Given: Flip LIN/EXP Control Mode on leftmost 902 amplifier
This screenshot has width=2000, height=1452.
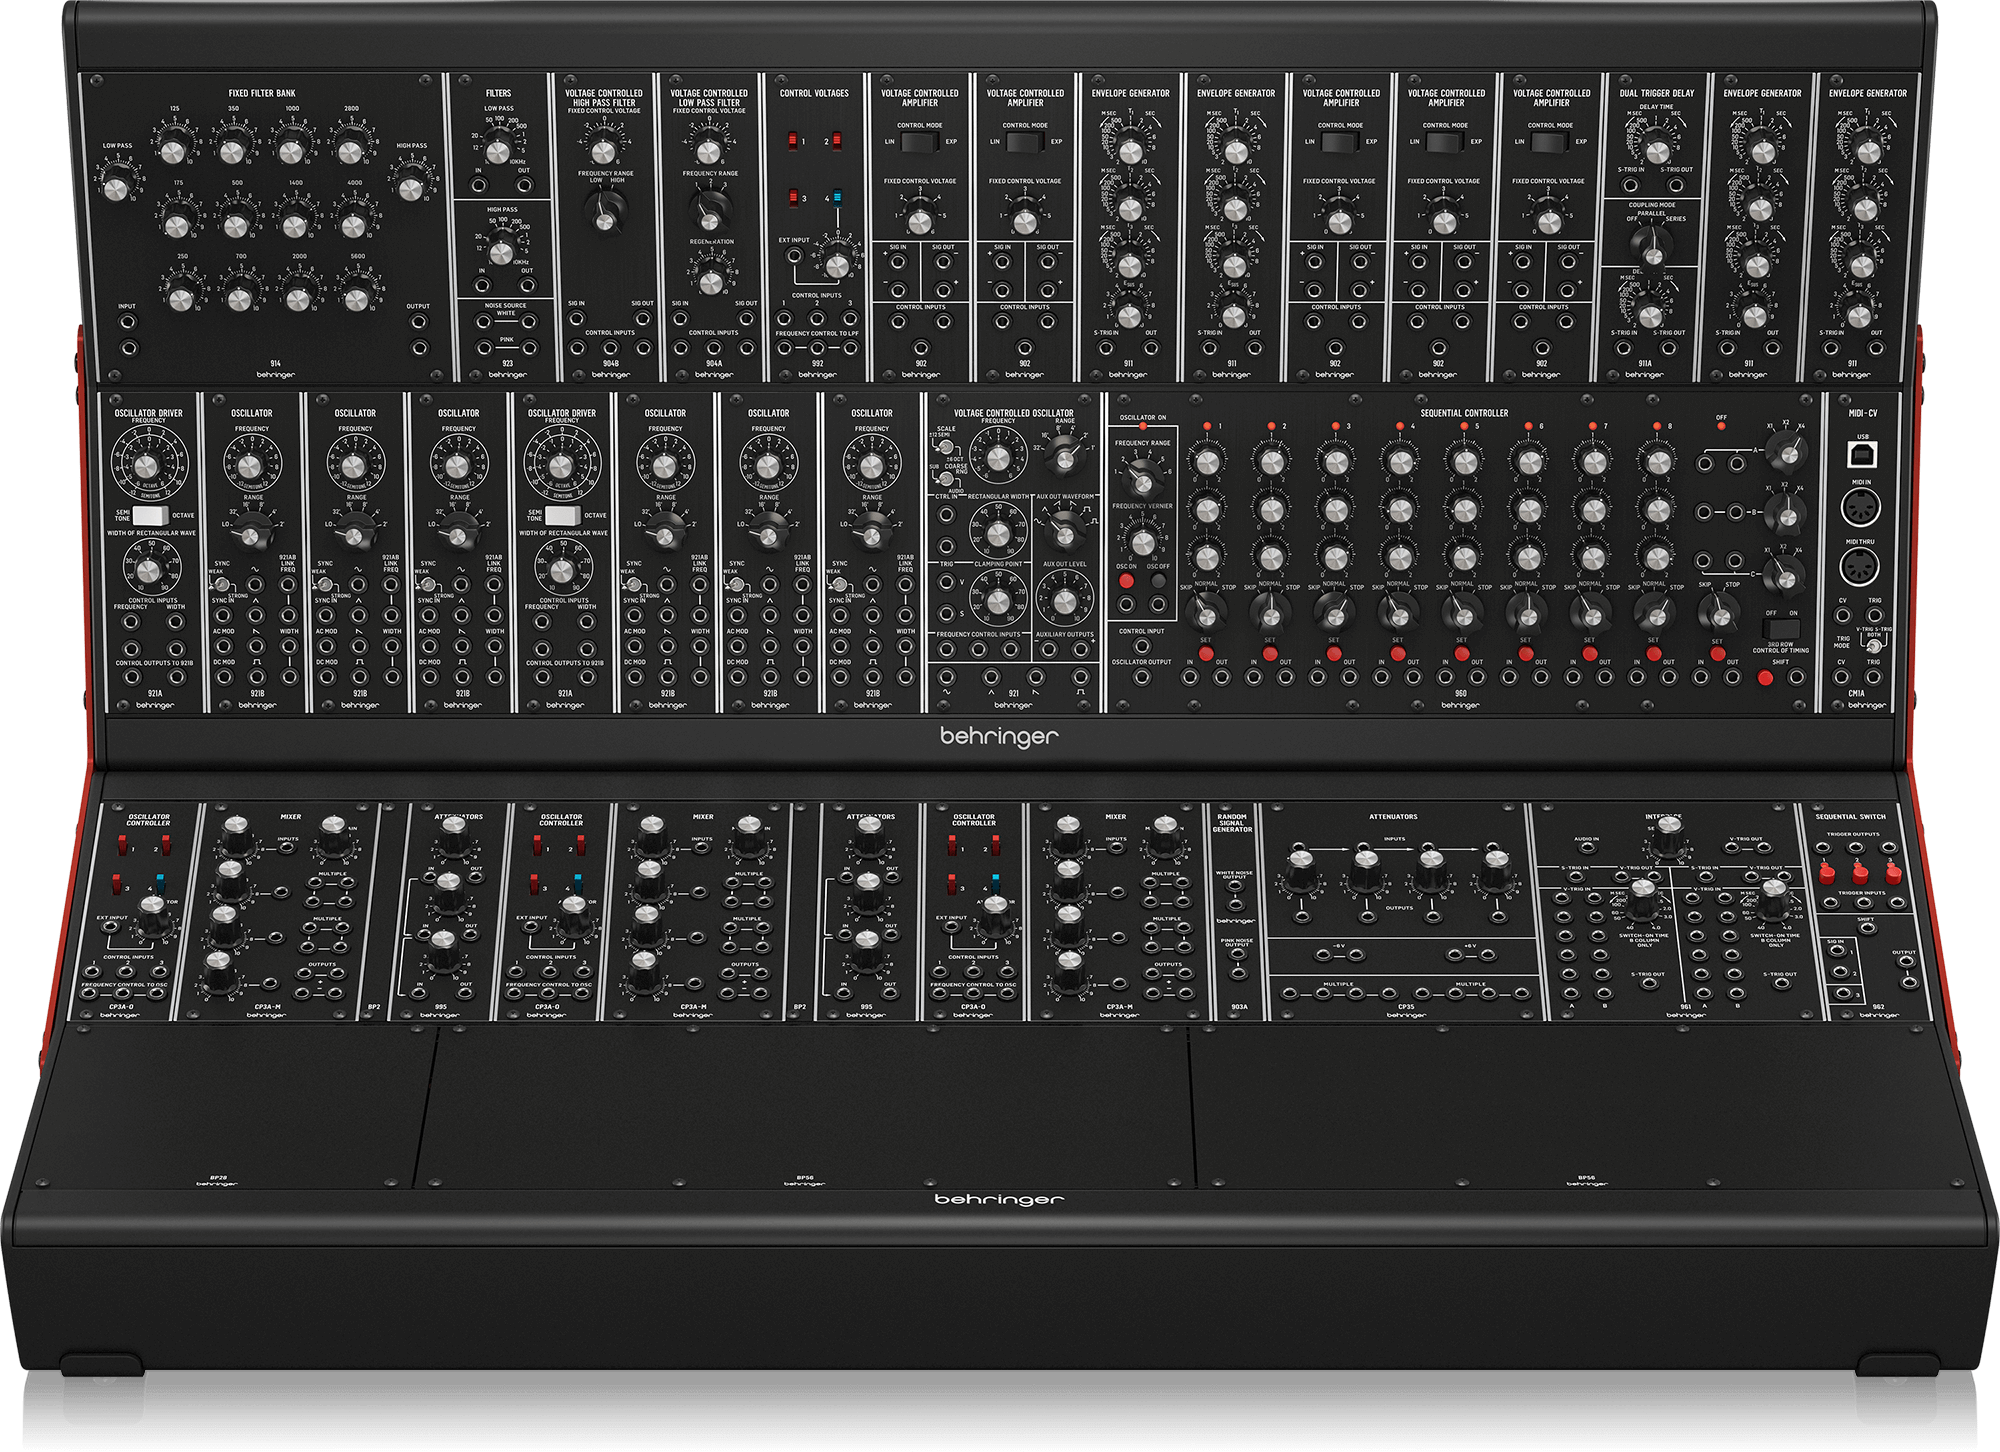Looking at the screenshot, I should point(920,142).
